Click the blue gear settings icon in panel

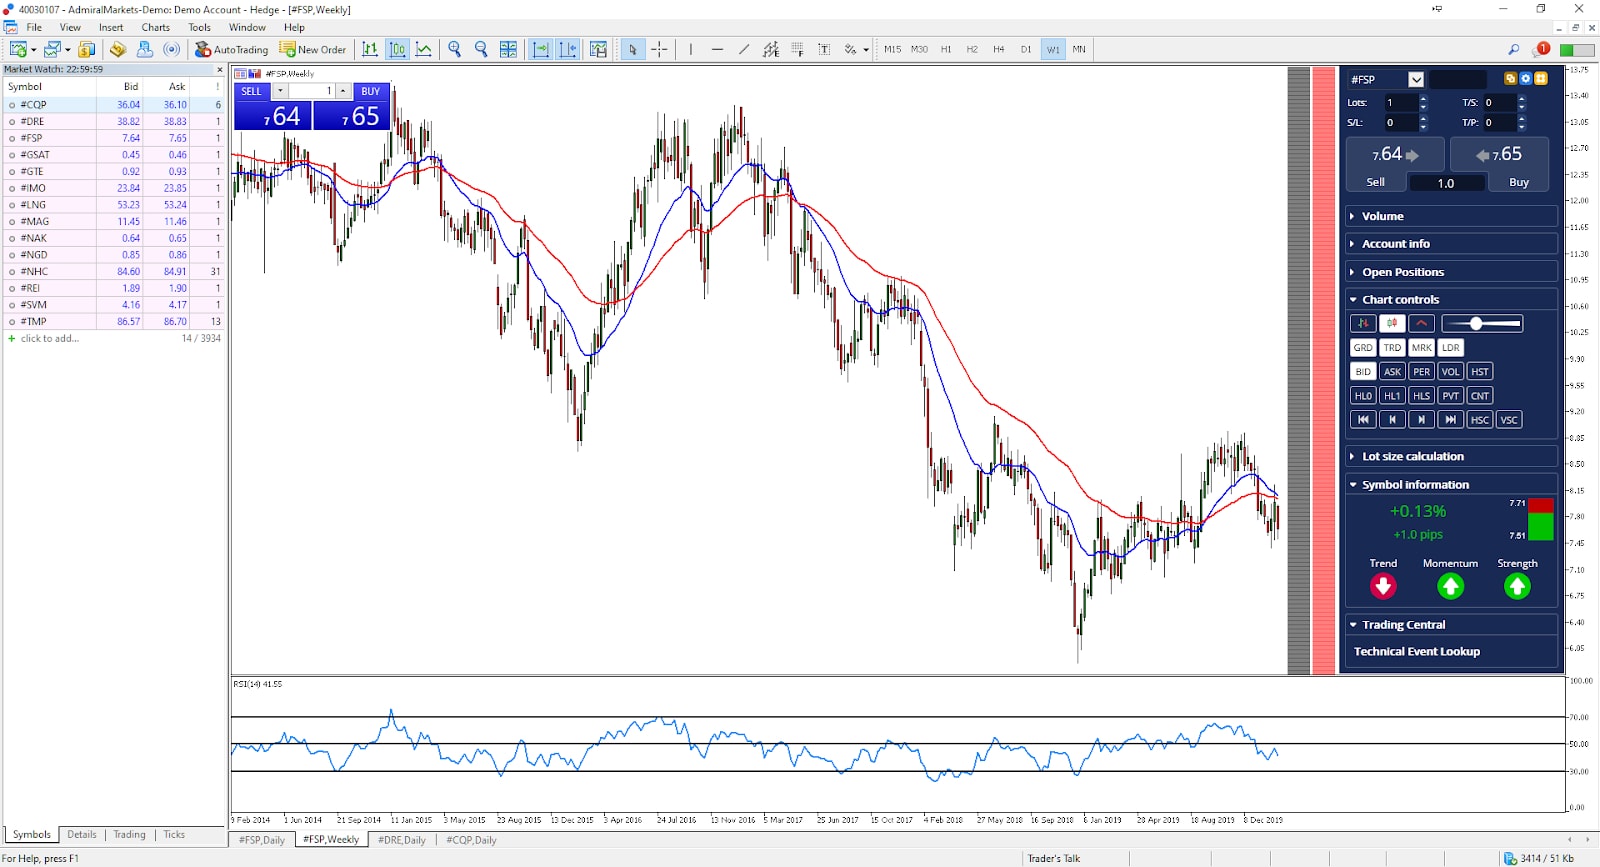(1525, 78)
